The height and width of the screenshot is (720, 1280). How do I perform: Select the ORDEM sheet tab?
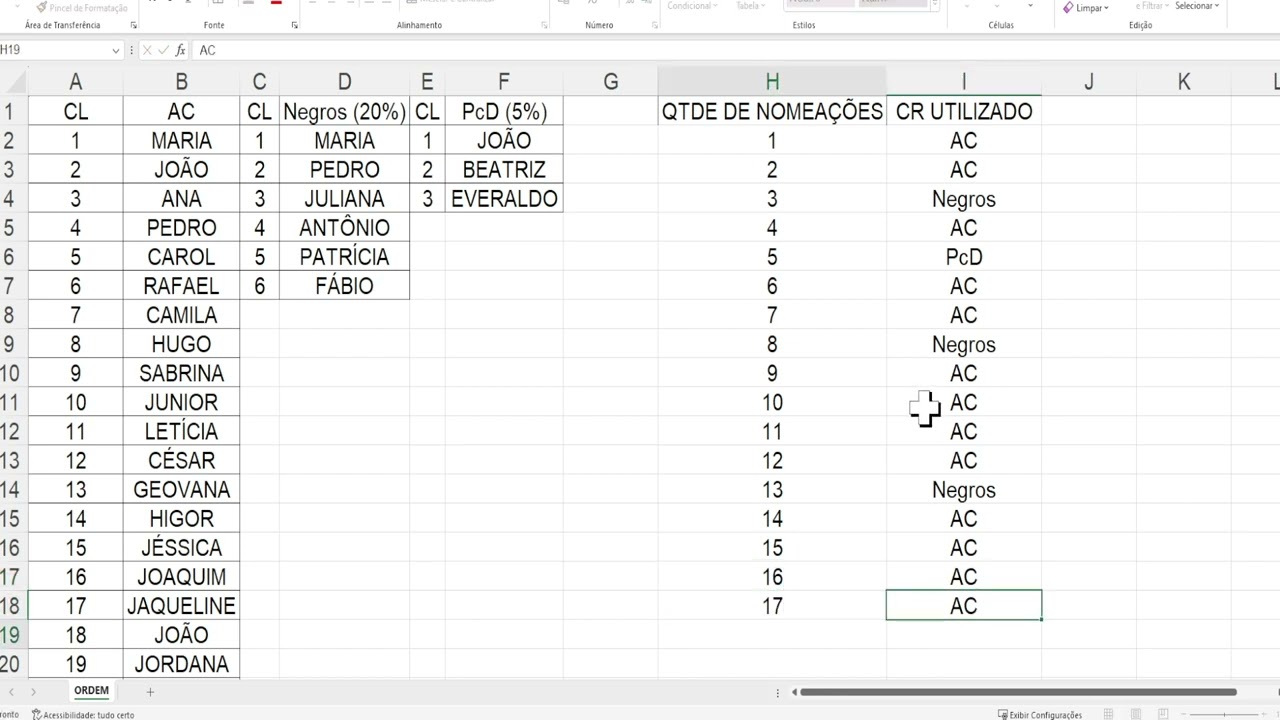(x=91, y=691)
